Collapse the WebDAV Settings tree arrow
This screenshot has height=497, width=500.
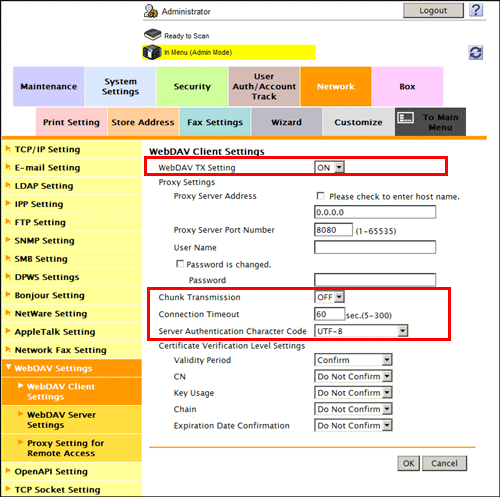(x=9, y=367)
